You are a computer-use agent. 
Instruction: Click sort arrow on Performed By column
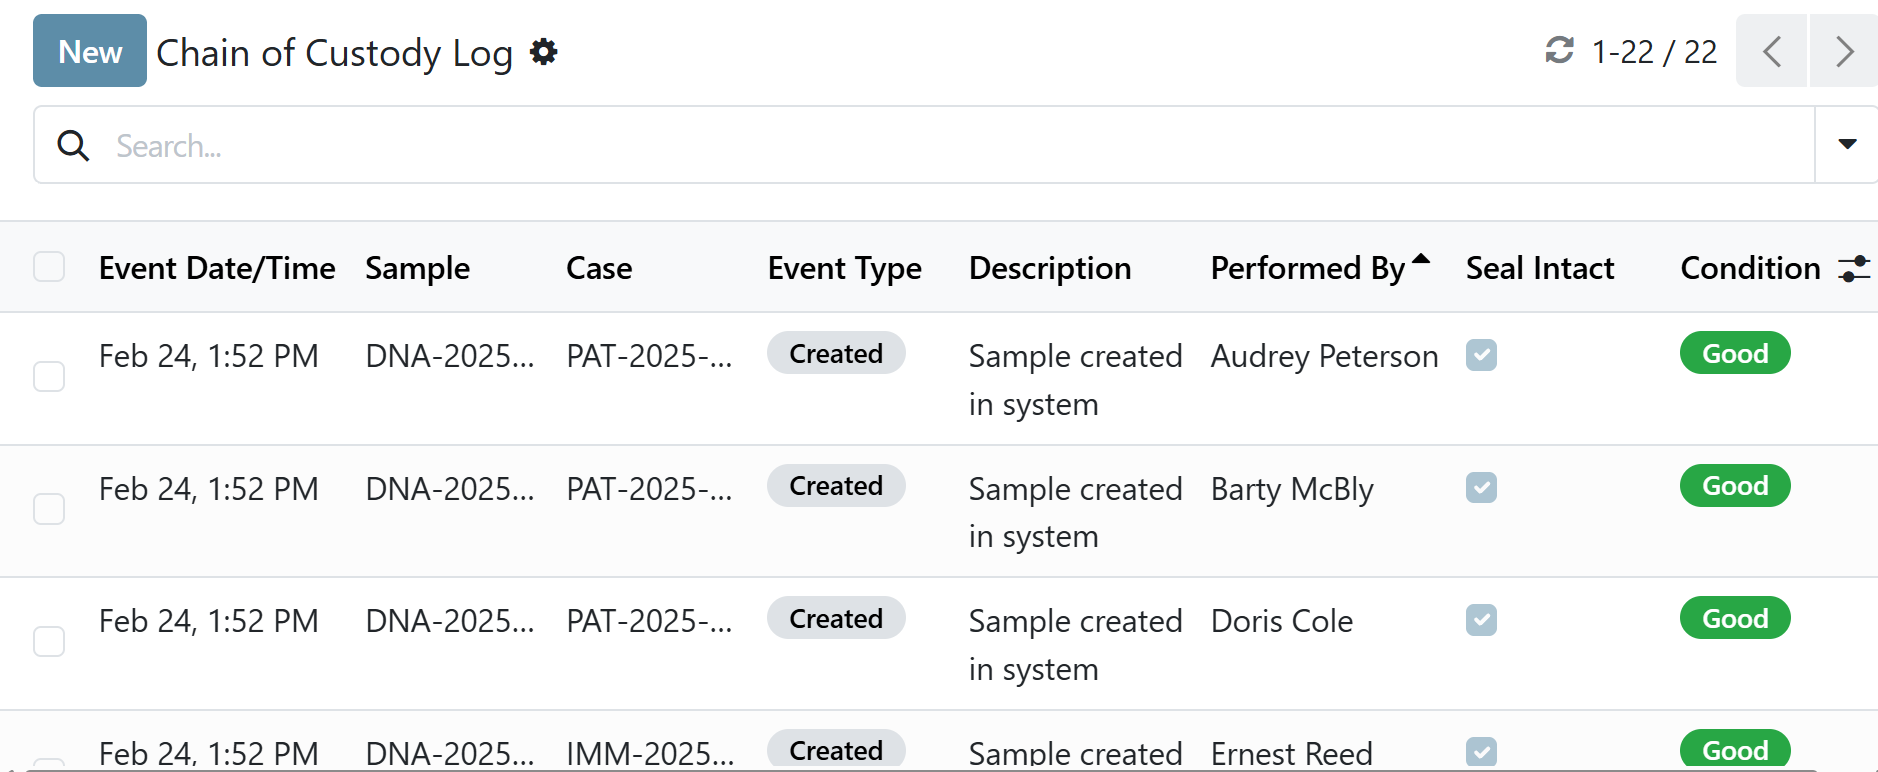pos(1420,260)
